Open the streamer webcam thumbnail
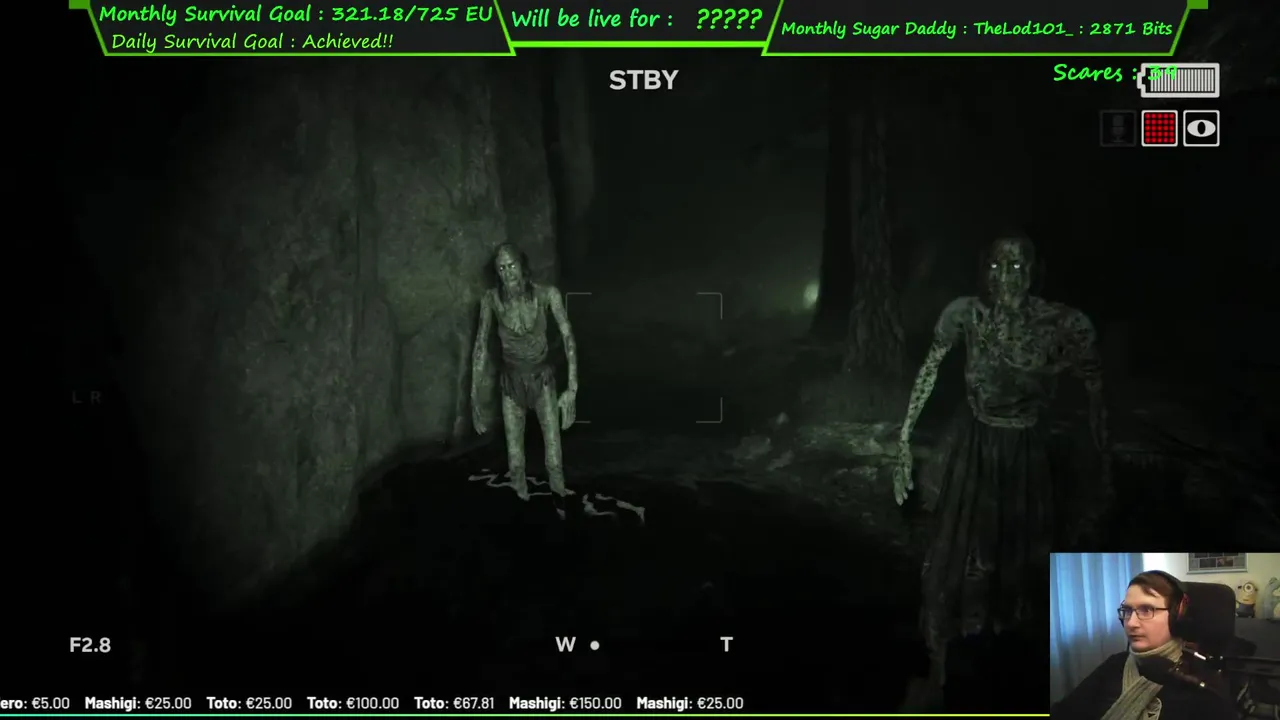The width and height of the screenshot is (1280, 720). tap(1165, 636)
